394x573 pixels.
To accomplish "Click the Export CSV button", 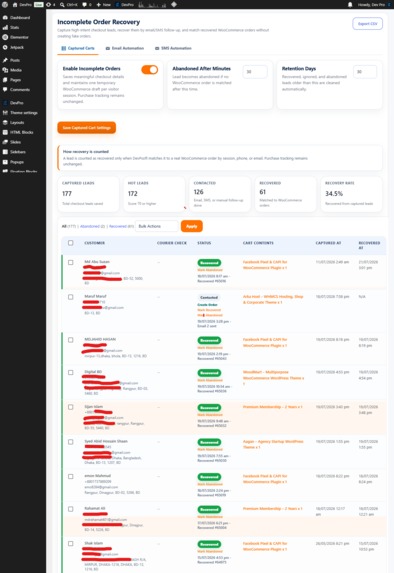I will click(367, 24).
